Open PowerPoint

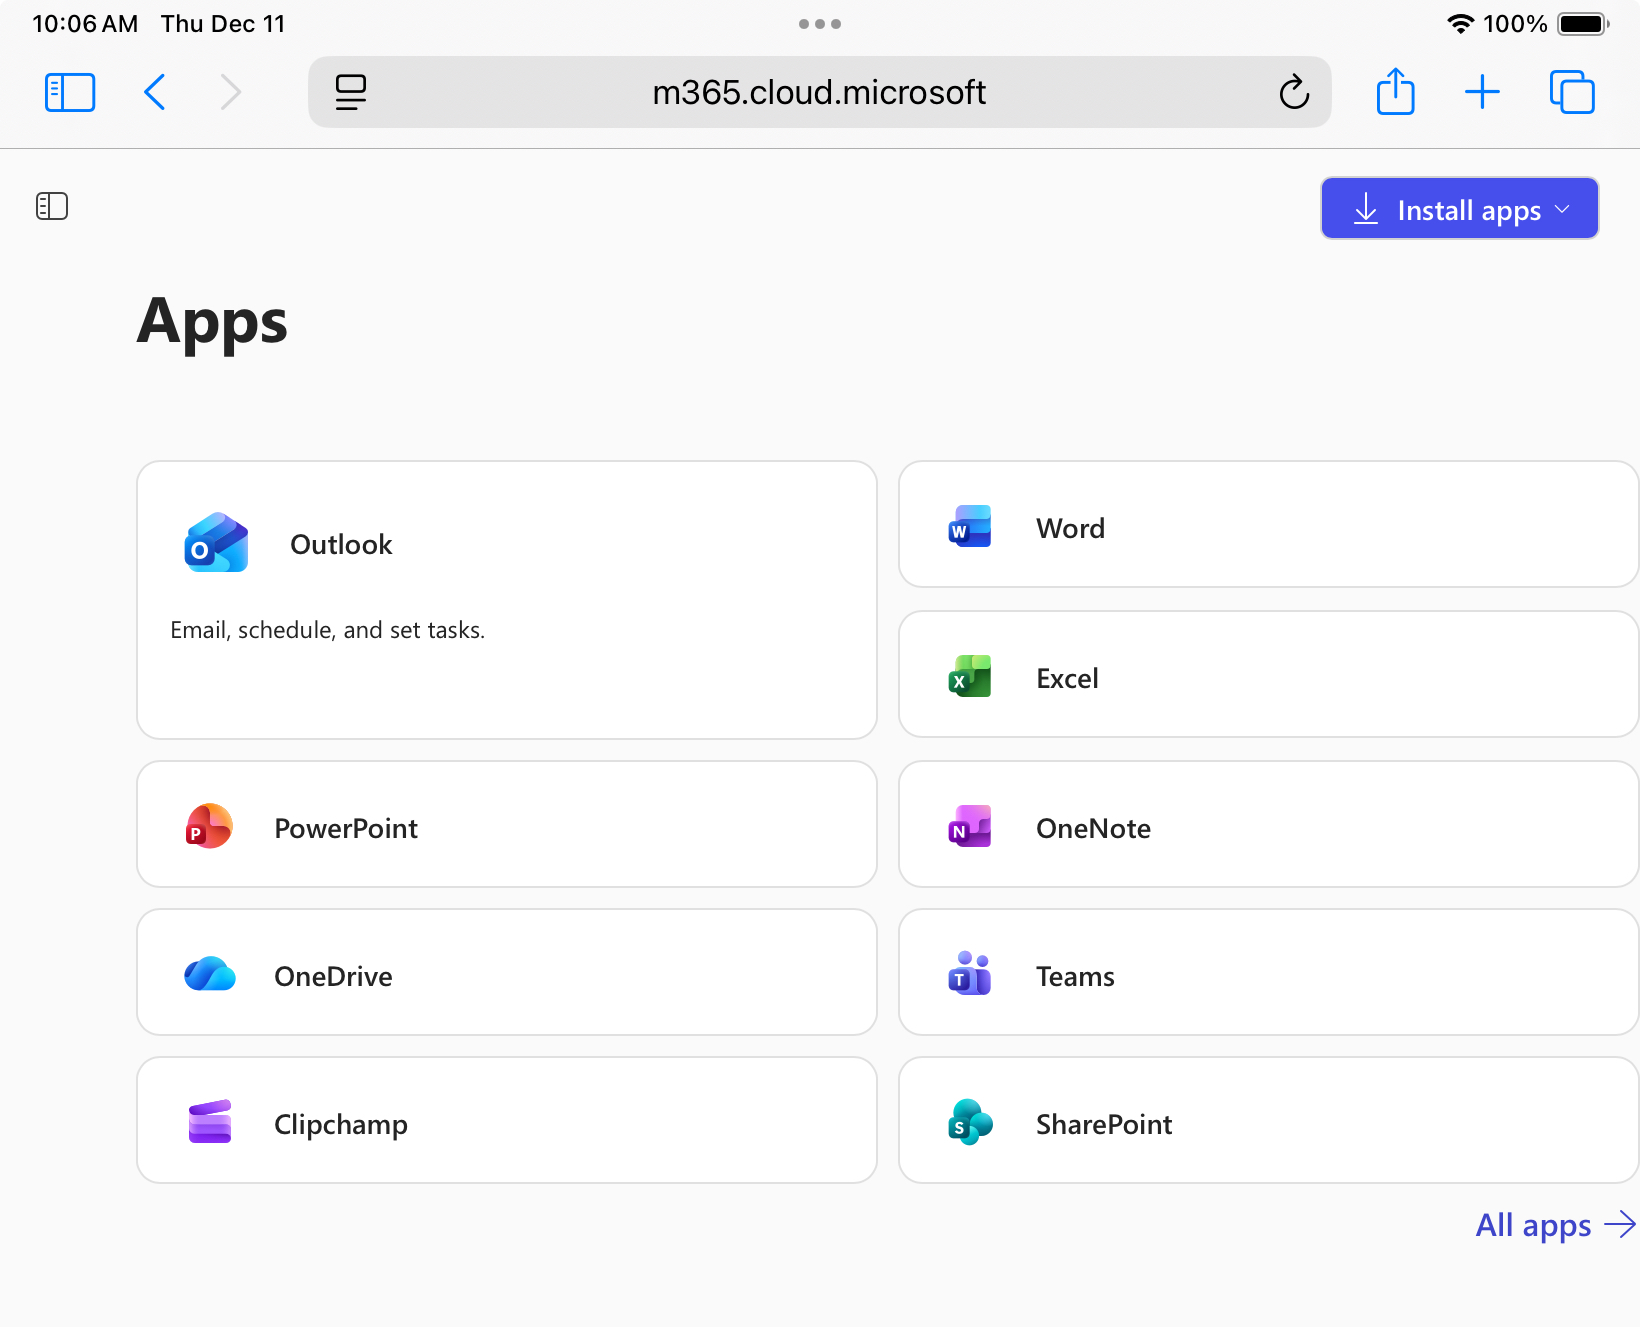346,827
